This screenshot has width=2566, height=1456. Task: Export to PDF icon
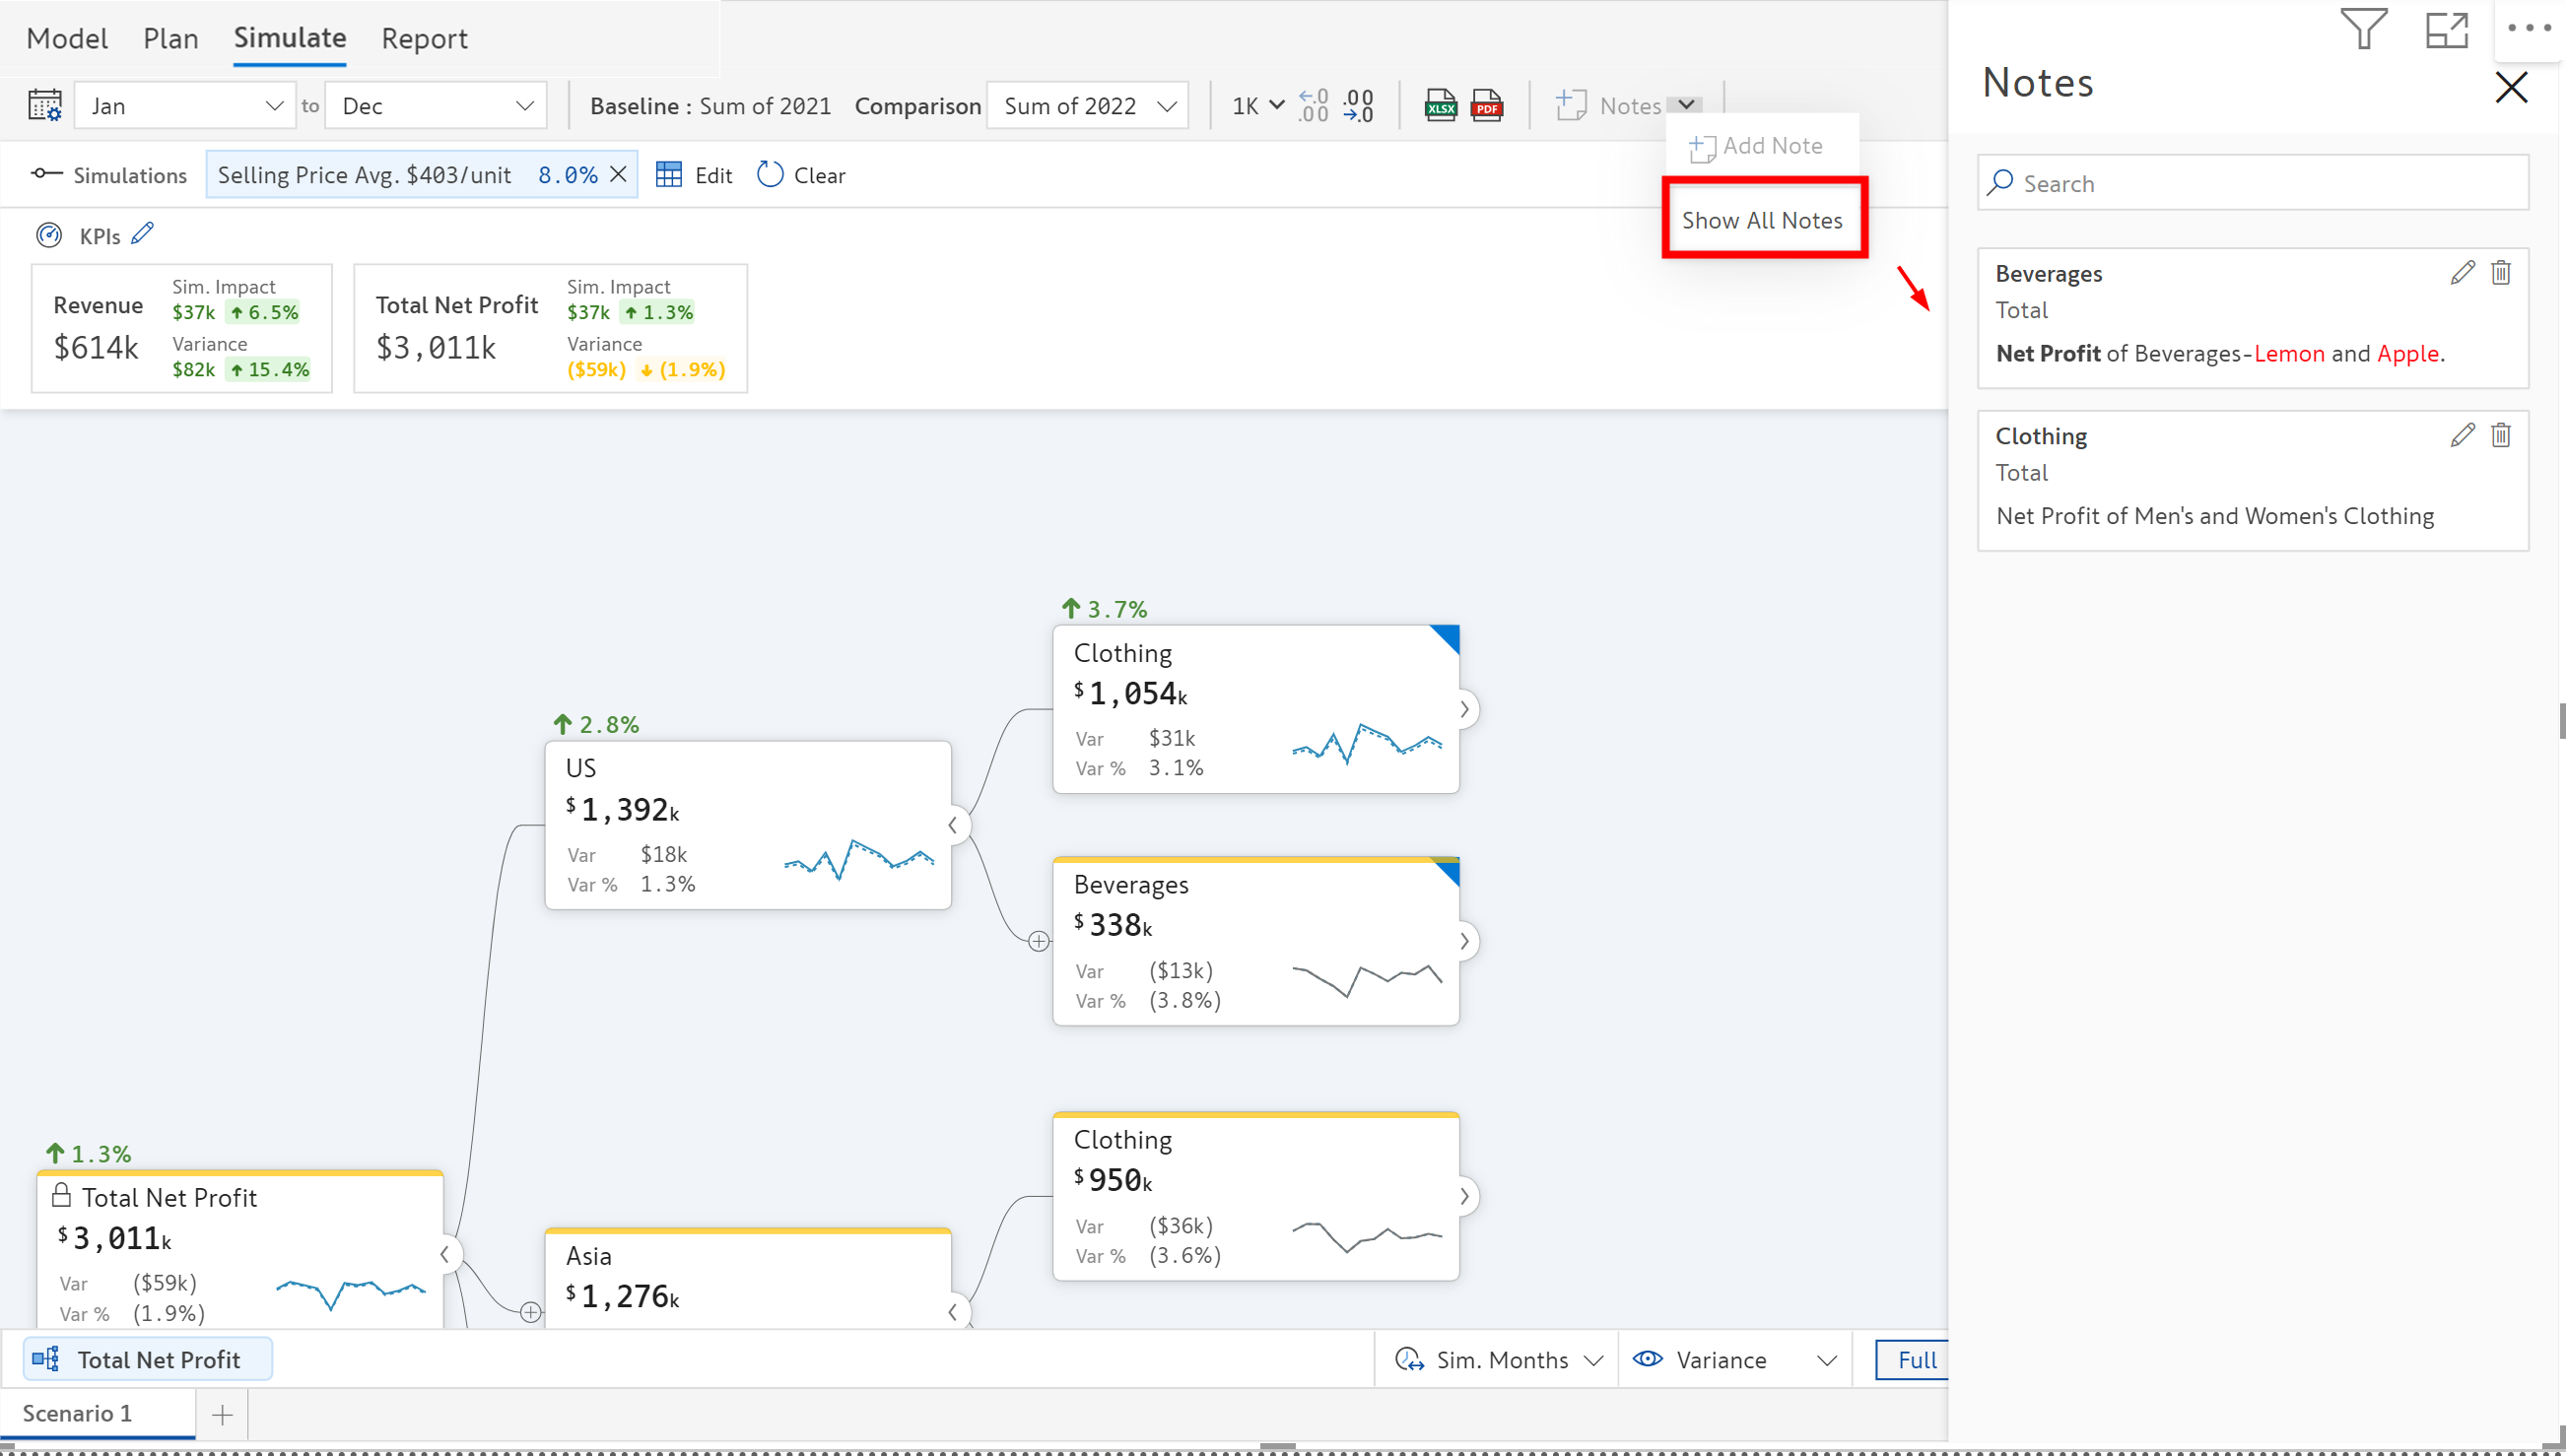[1487, 106]
